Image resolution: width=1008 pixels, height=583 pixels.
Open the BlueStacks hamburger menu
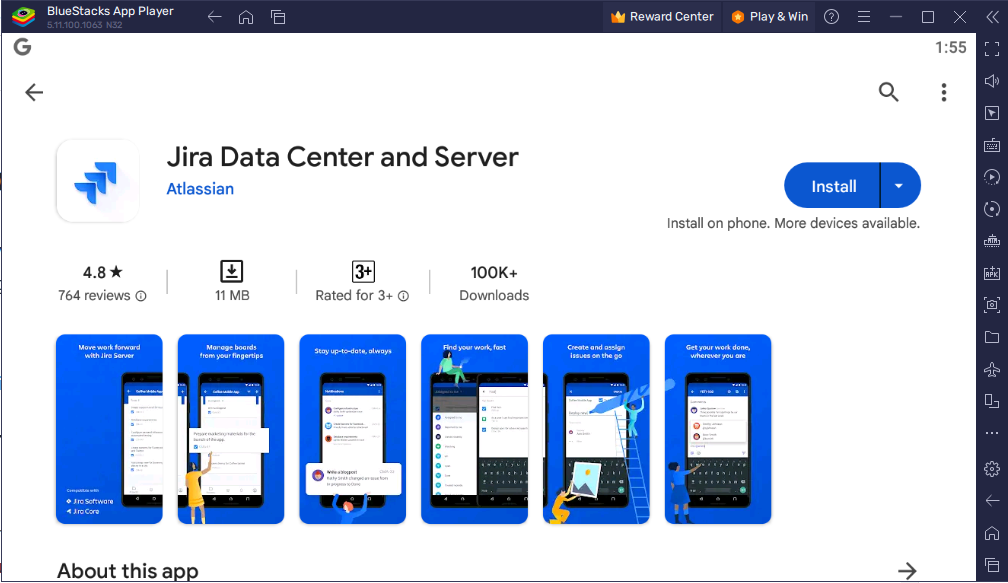[864, 17]
